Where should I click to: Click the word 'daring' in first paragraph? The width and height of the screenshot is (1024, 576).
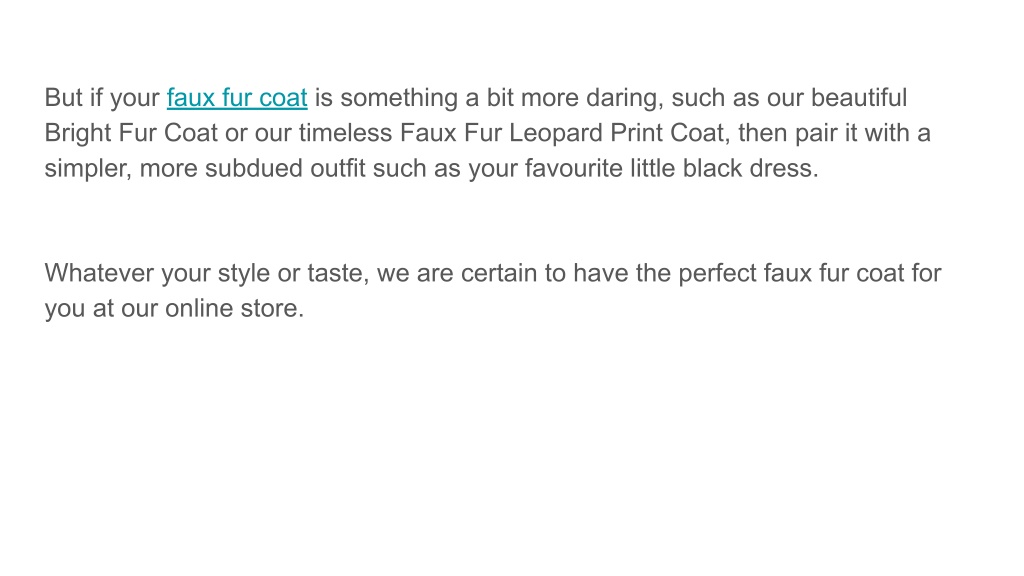point(624,98)
